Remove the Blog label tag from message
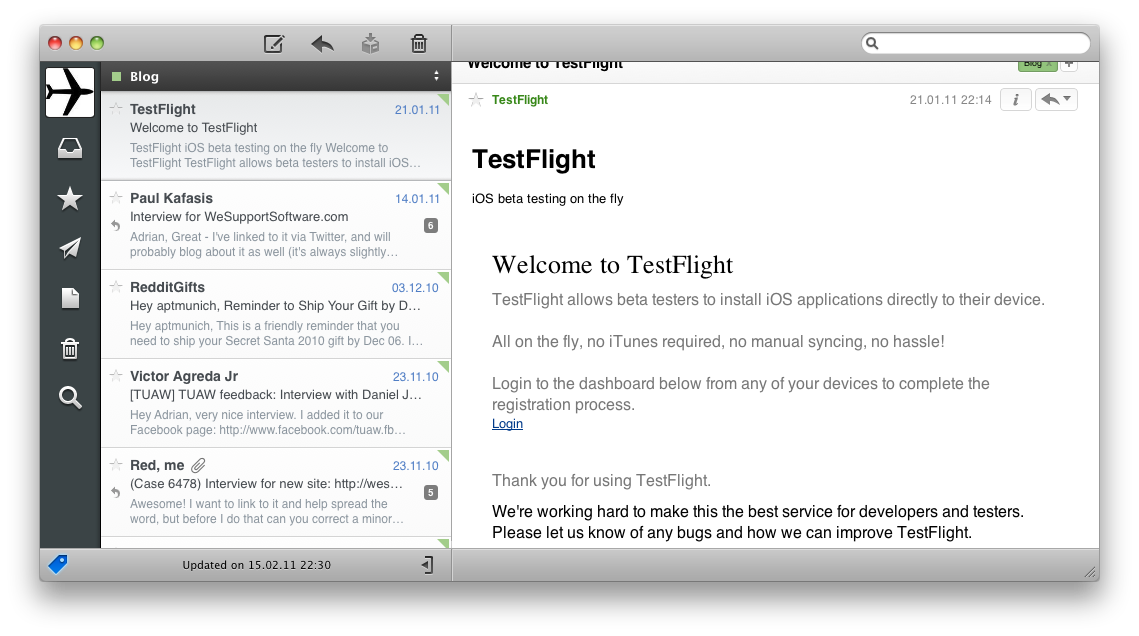Screen dimensions: 1139x636 pyautogui.click(x=1048, y=65)
